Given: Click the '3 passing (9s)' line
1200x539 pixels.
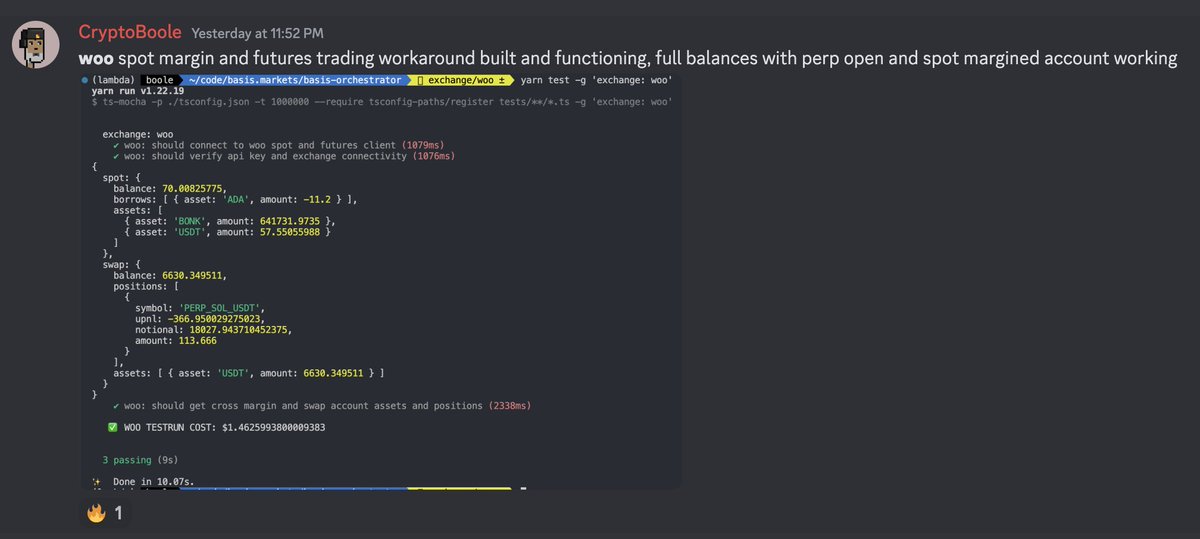Looking at the screenshot, I should [140, 460].
